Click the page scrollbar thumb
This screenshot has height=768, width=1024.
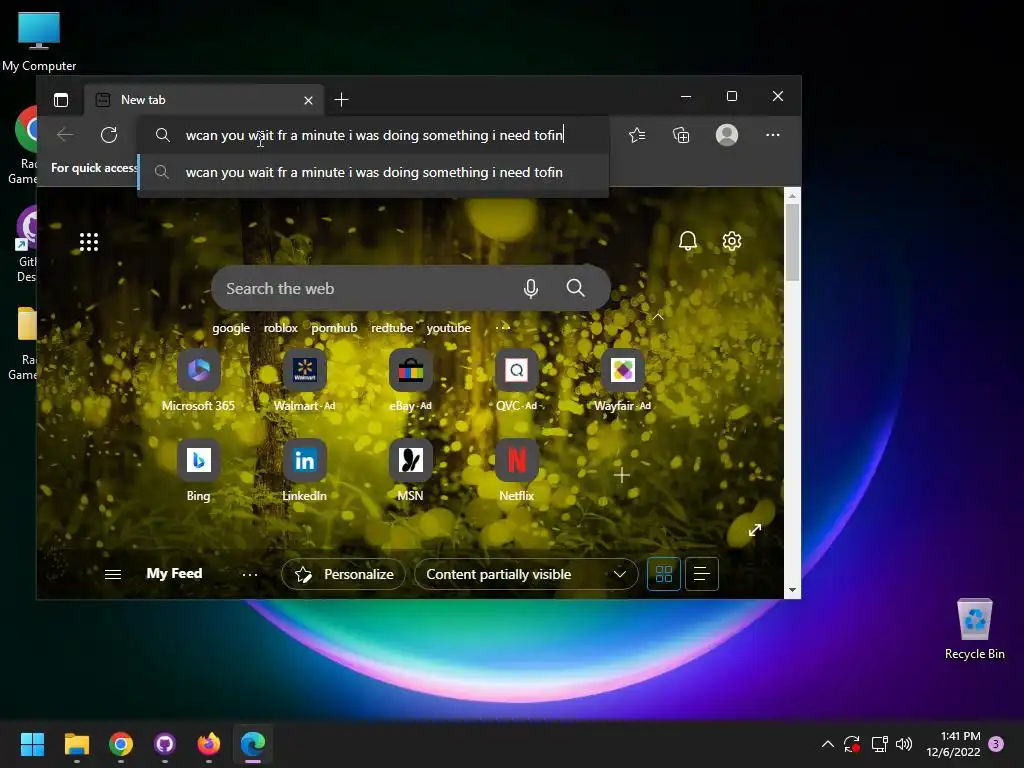point(792,242)
